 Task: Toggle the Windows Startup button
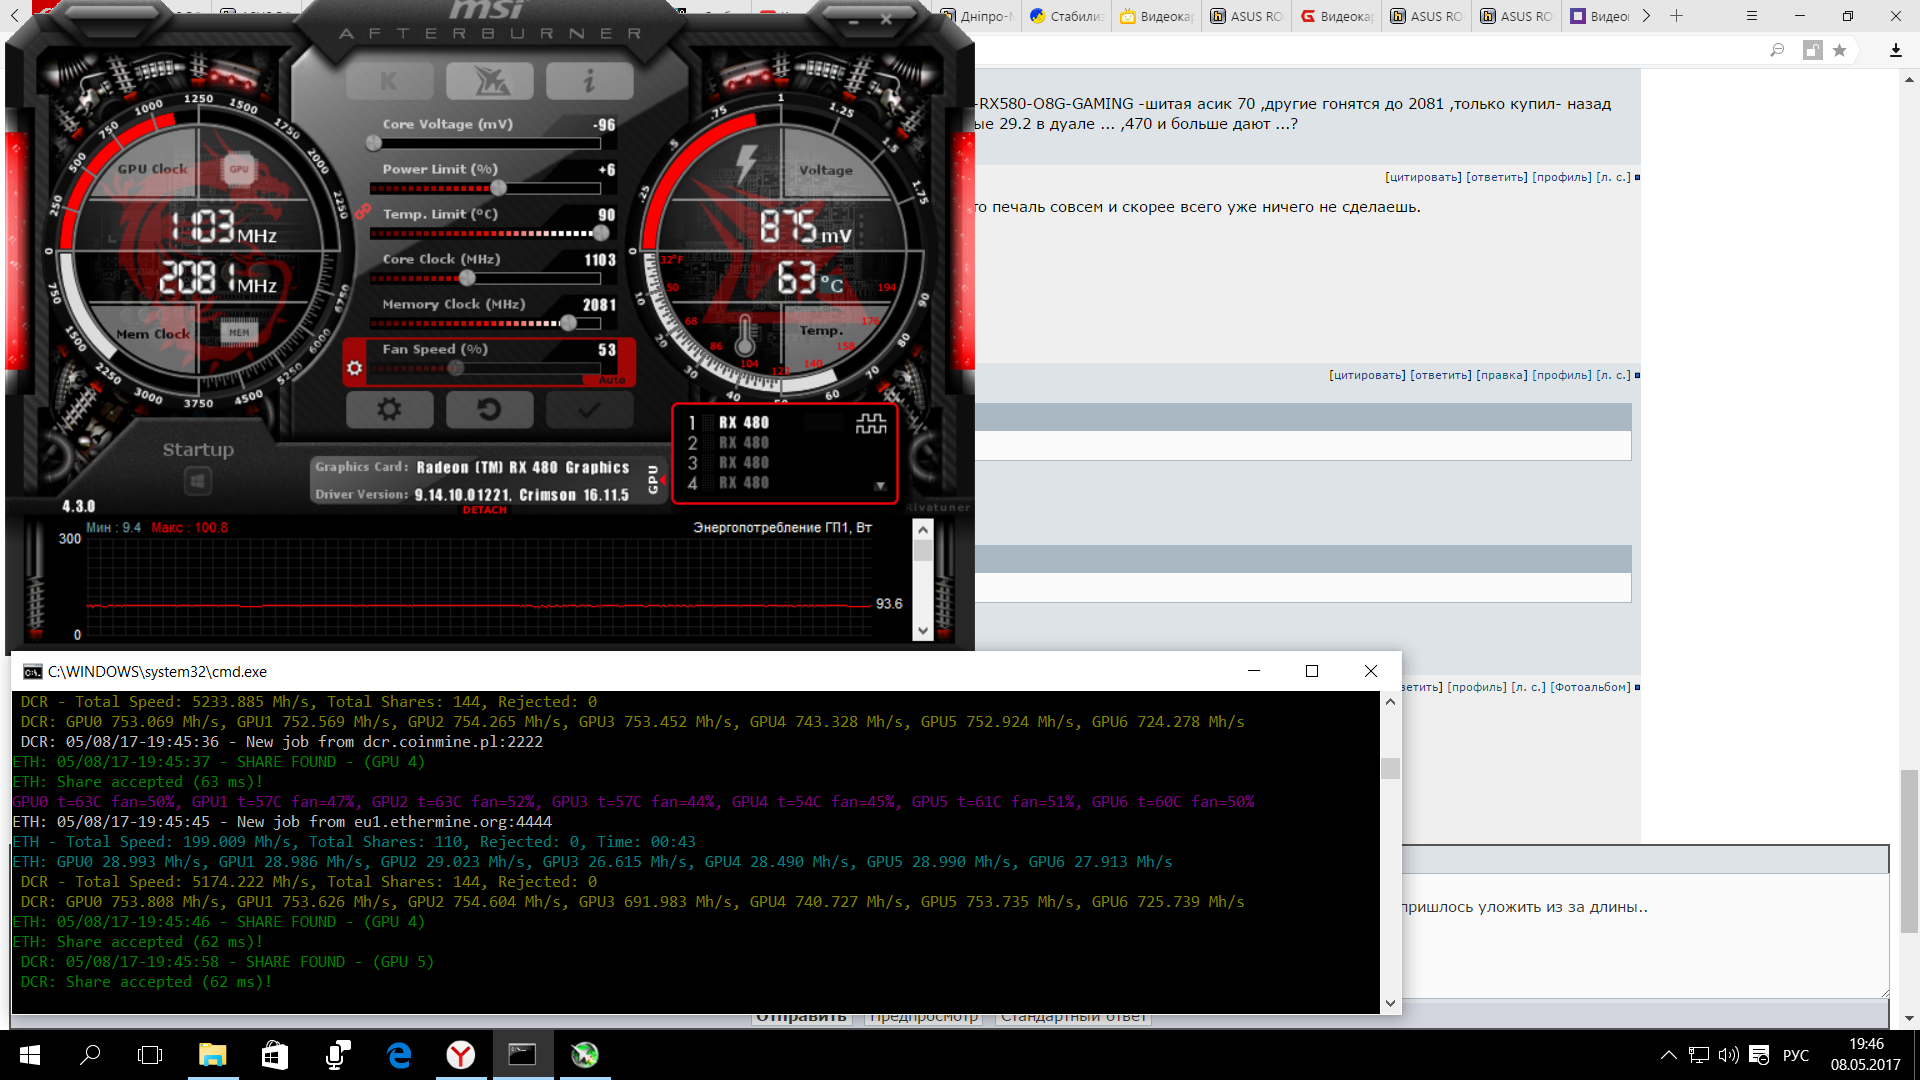(198, 482)
